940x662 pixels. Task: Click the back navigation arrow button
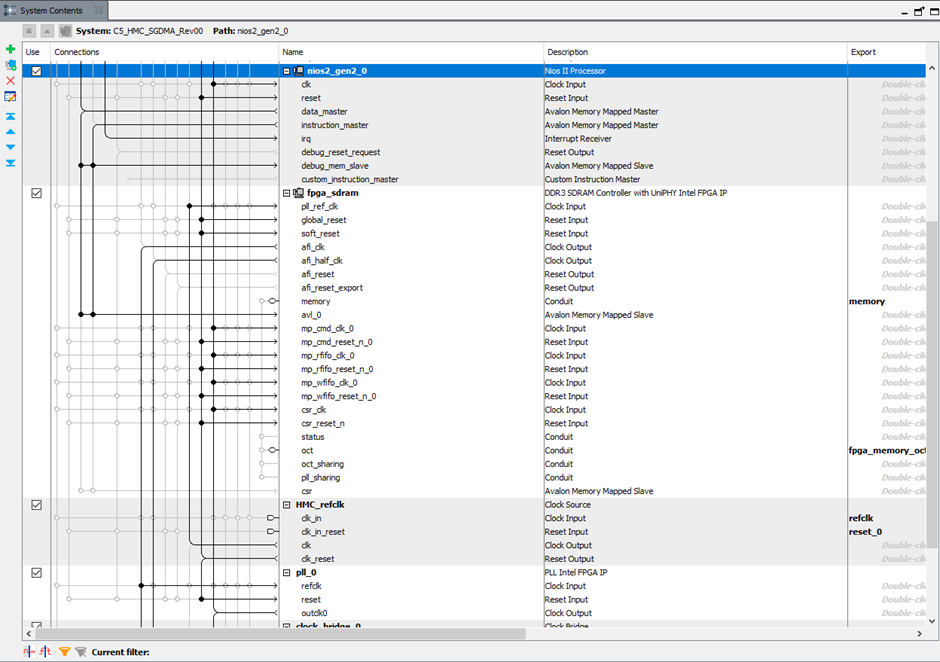pos(29,31)
